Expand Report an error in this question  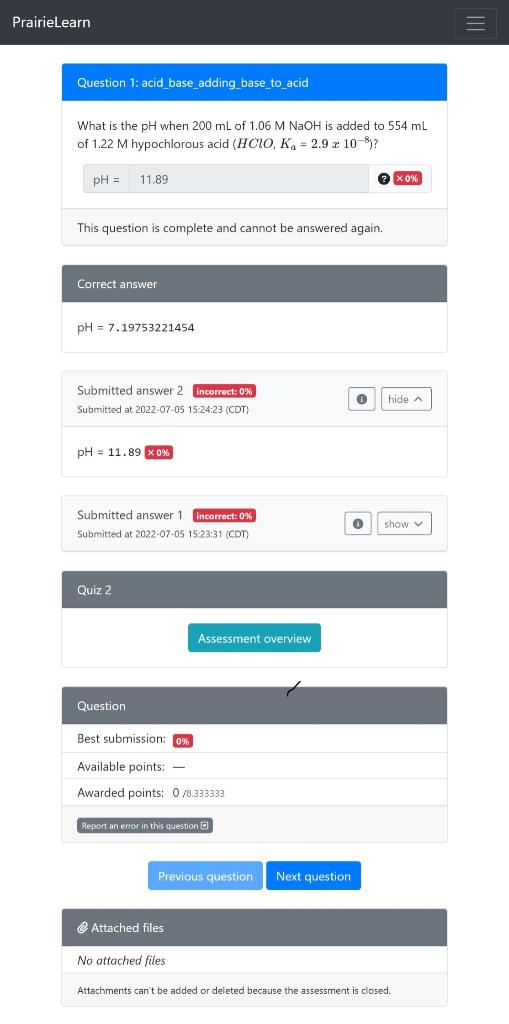[145, 826]
